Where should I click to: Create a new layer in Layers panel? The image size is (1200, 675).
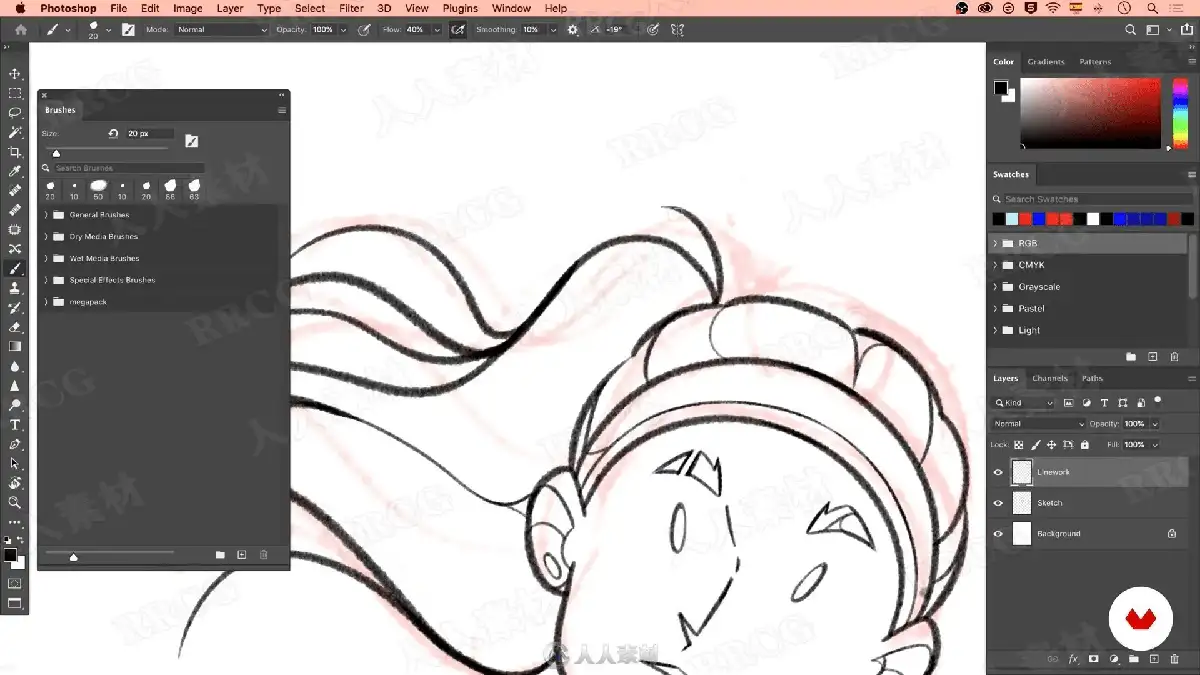click(1154, 660)
